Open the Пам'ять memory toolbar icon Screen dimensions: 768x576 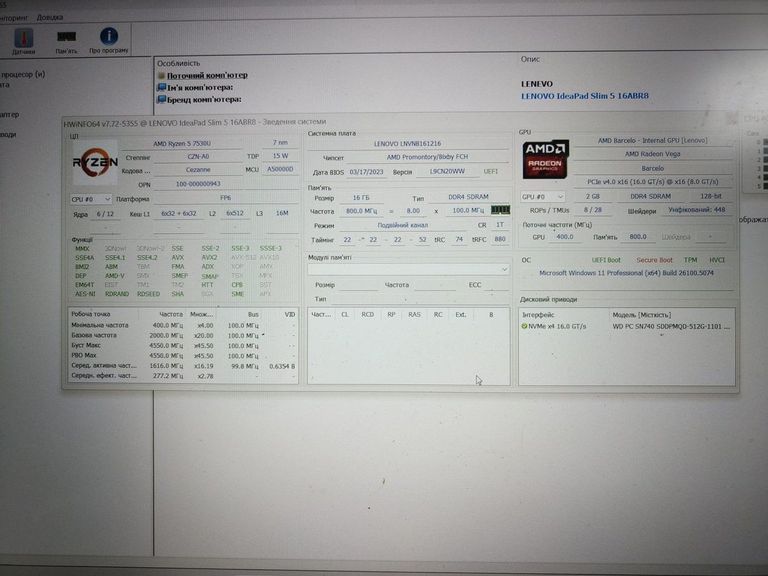click(66, 41)
